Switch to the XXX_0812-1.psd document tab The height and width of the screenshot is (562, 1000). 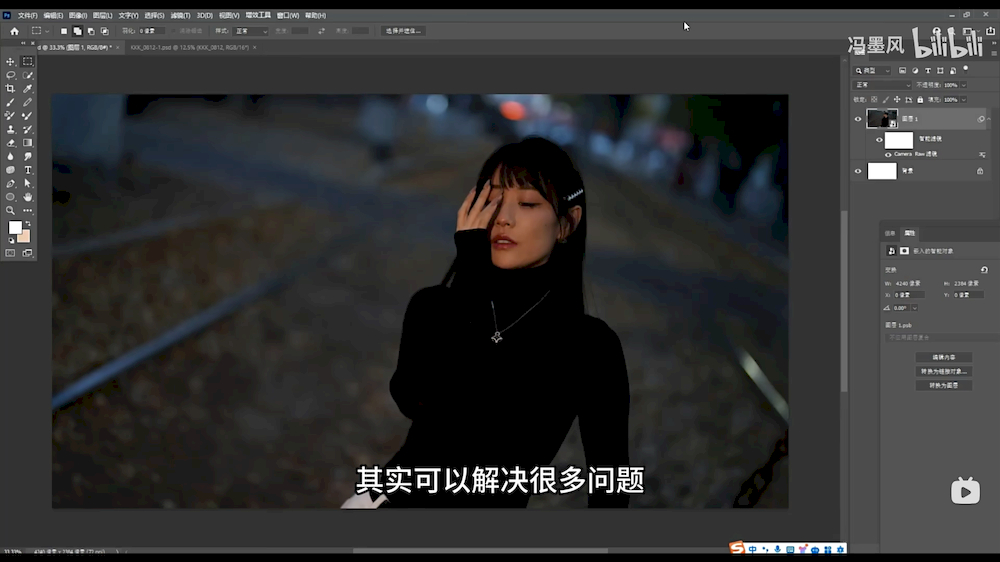tap(190, 47)
